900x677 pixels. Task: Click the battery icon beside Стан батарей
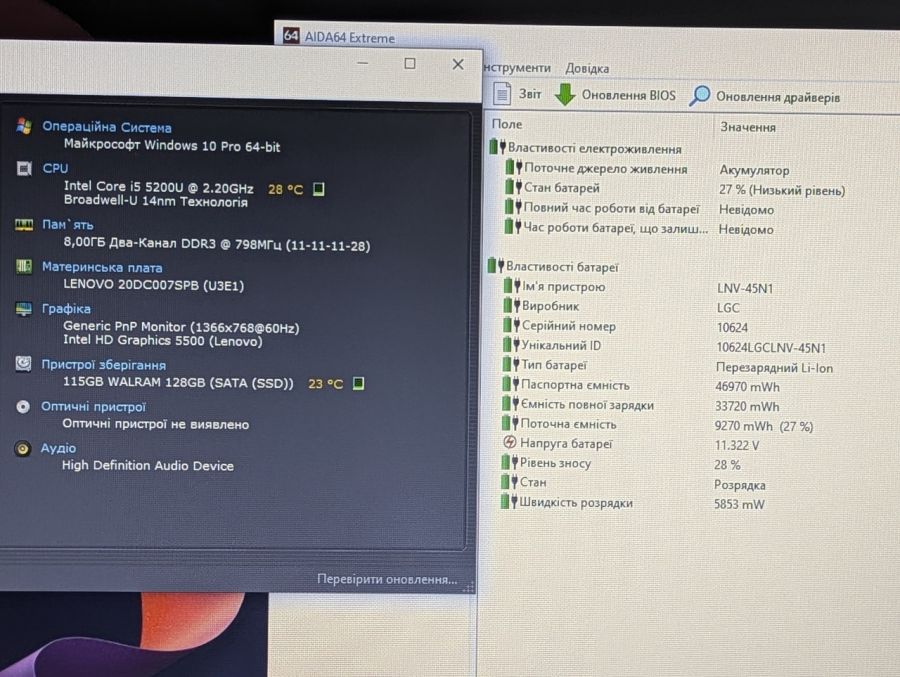click(x=514, y=187)
